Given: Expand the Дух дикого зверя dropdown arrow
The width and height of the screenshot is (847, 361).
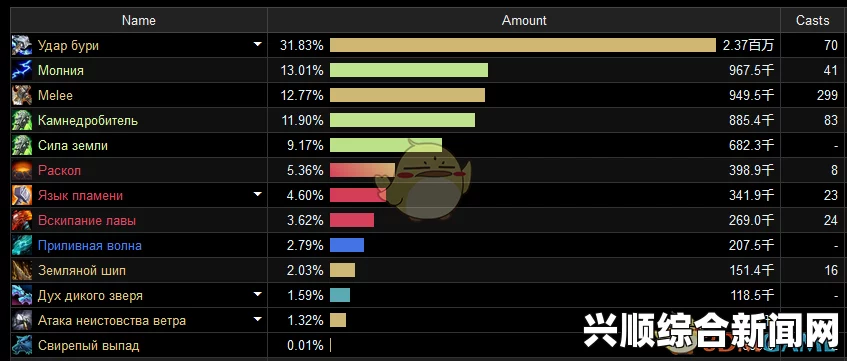Looking at the screenshot, I should click(x=258, y=294).
